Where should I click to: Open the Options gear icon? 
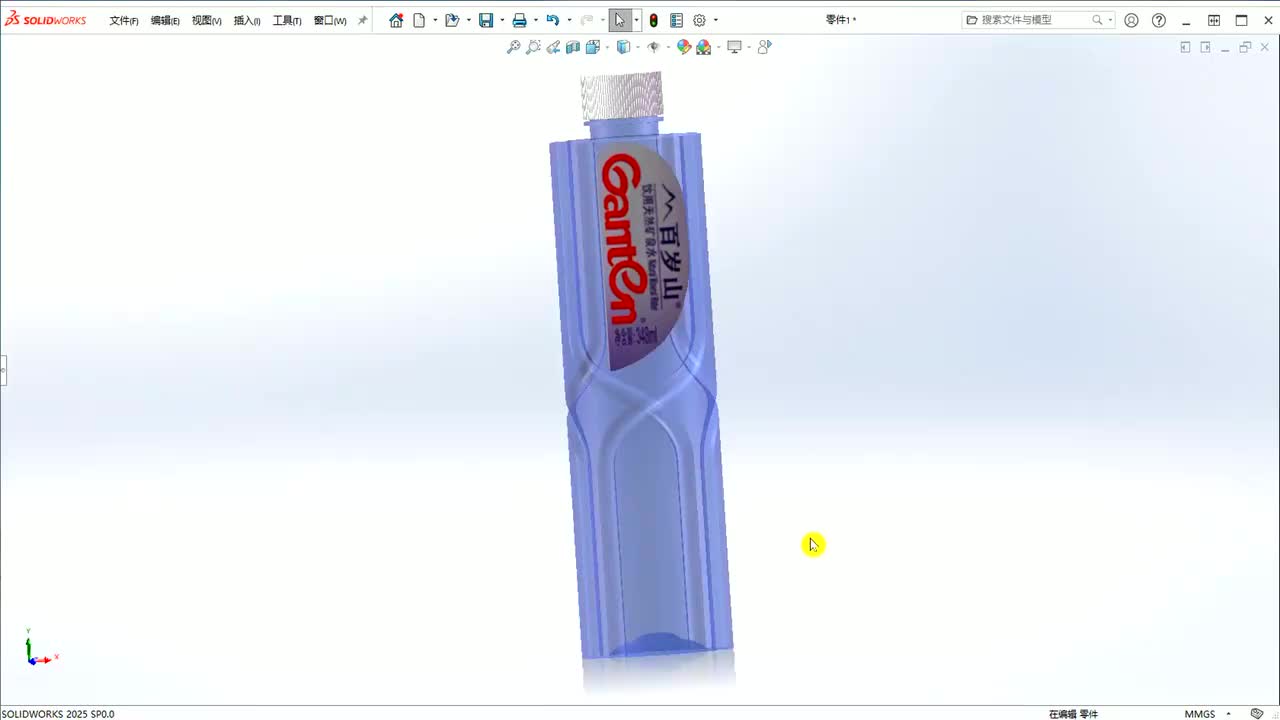click(700, 20)
